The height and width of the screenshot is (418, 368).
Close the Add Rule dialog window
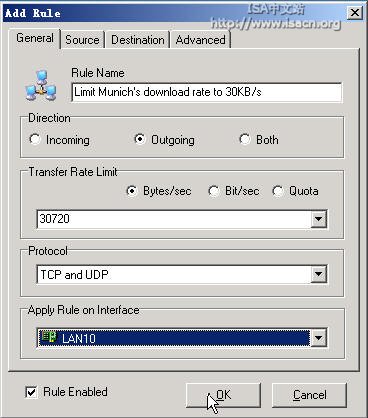click(x=355, y=13)
